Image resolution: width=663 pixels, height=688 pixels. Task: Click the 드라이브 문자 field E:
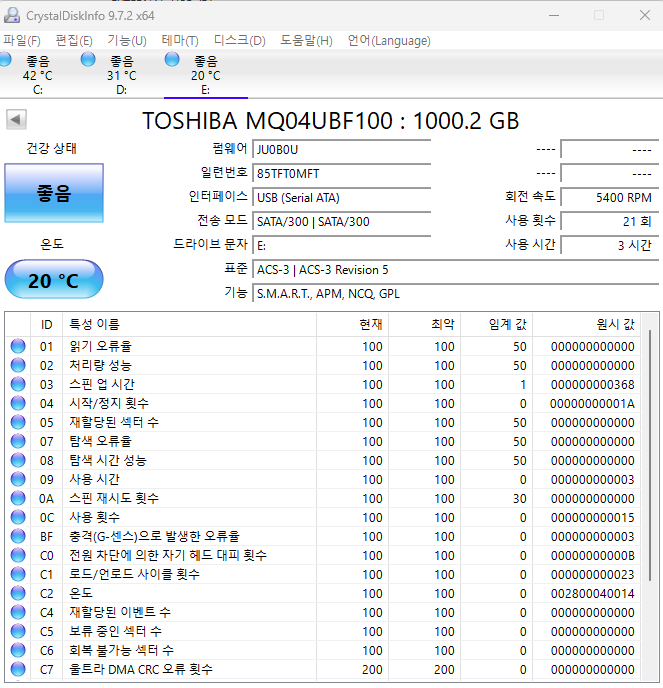(x=342, y=246)
